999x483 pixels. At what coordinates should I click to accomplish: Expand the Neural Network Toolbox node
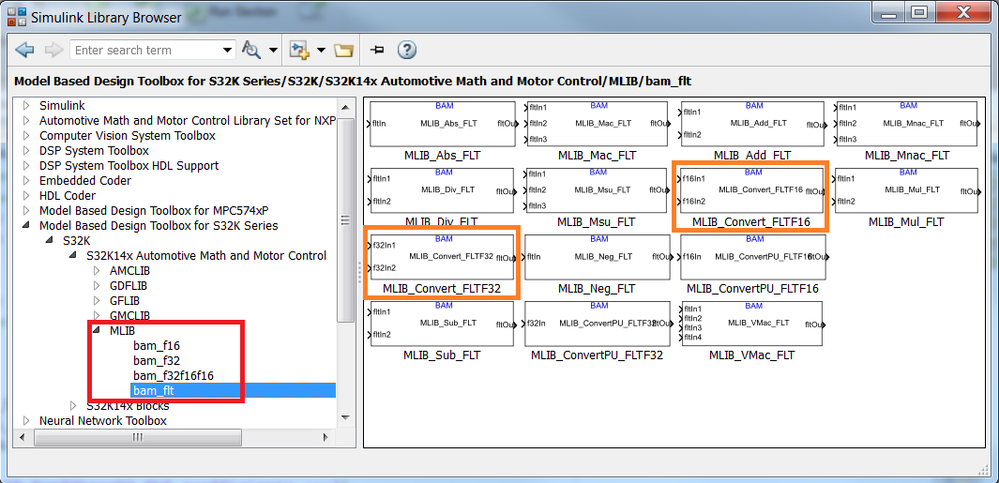click(x=26, y=421)
